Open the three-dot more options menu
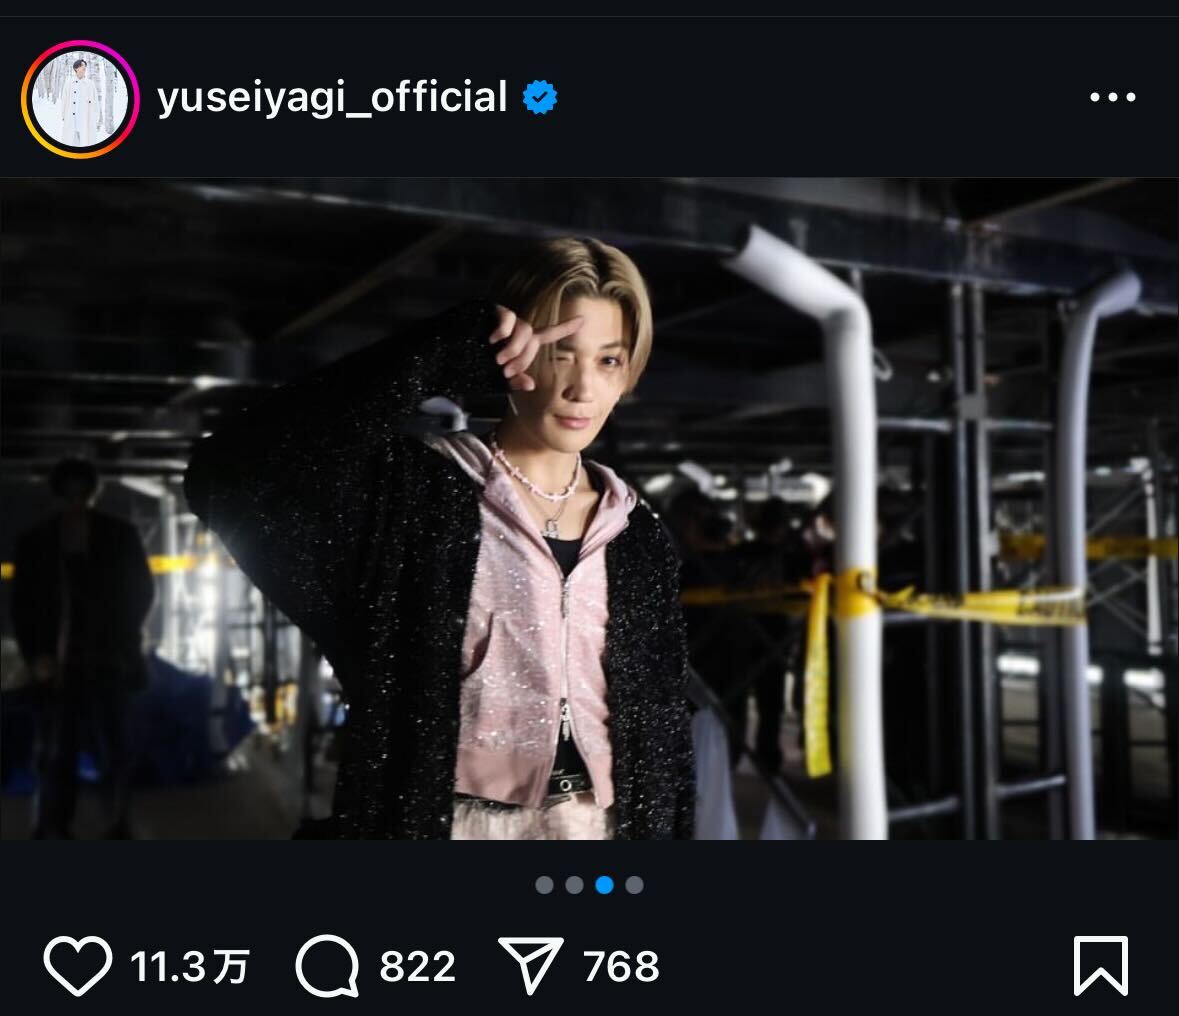Screen dimensions: 1179x1016 tap(1113, 97)
